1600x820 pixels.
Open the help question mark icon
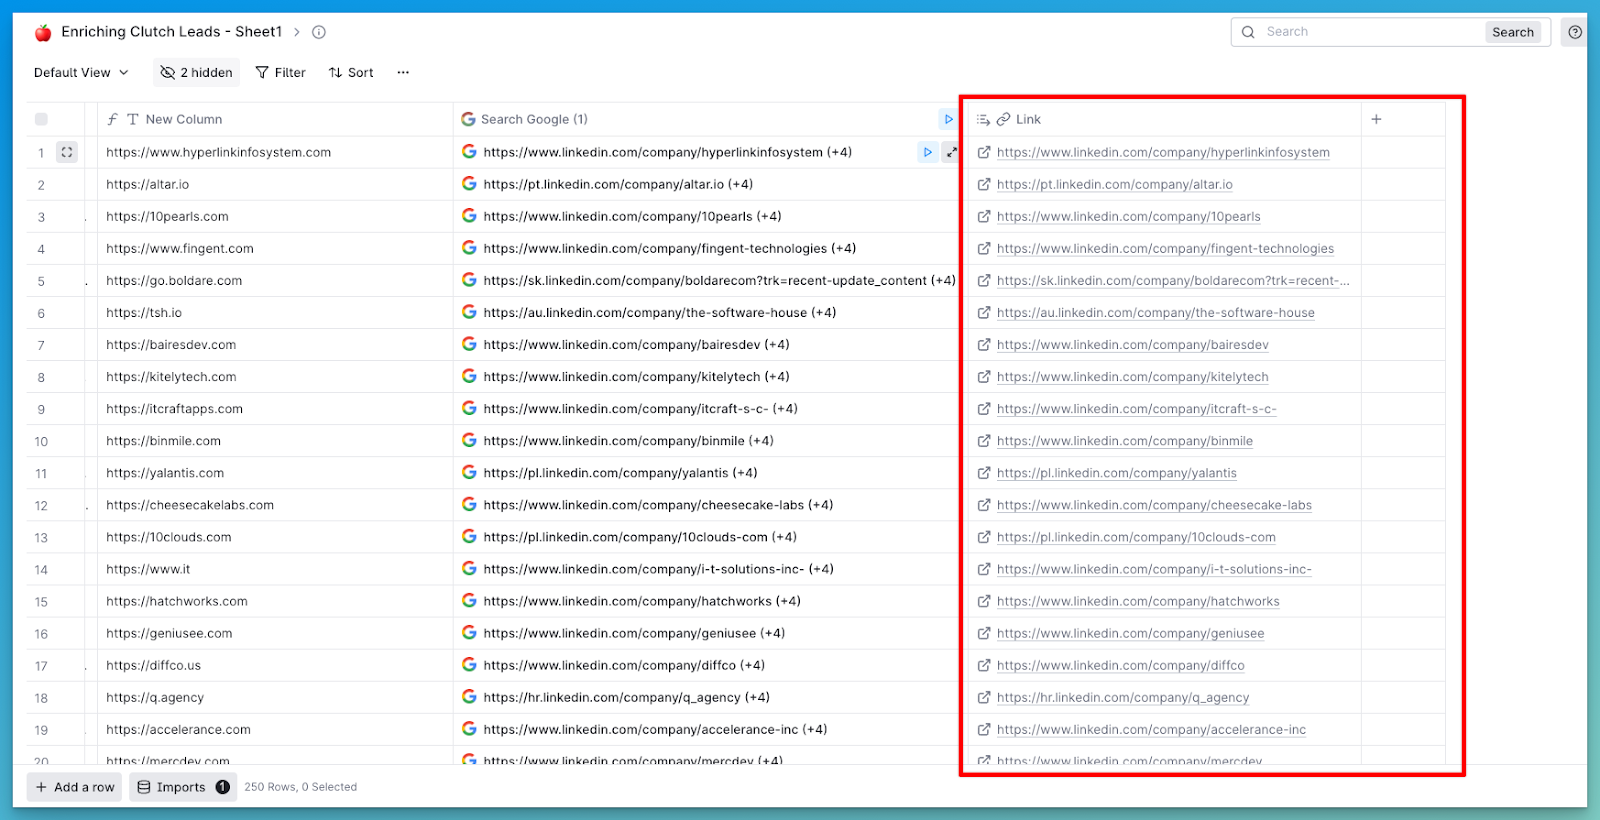(x=1575, y=32)
